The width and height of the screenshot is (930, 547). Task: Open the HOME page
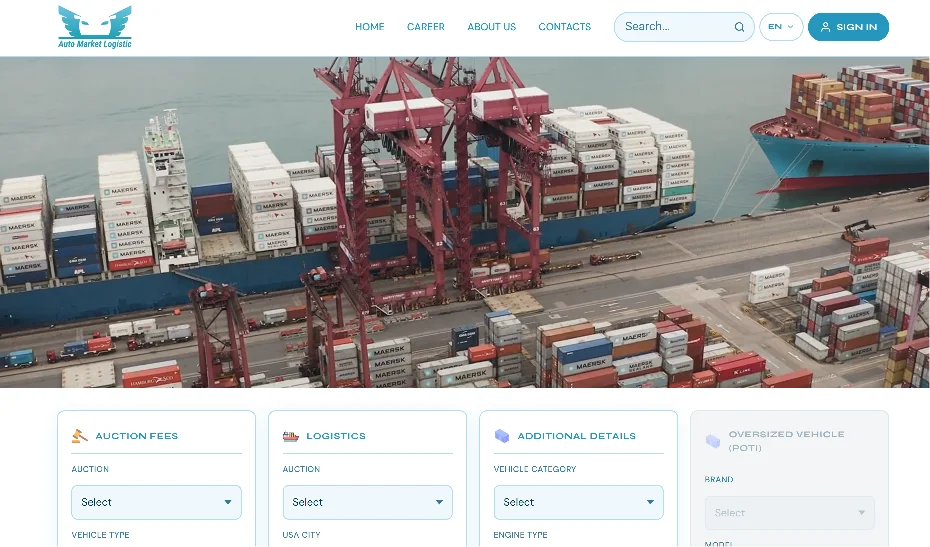click(370, 27)
